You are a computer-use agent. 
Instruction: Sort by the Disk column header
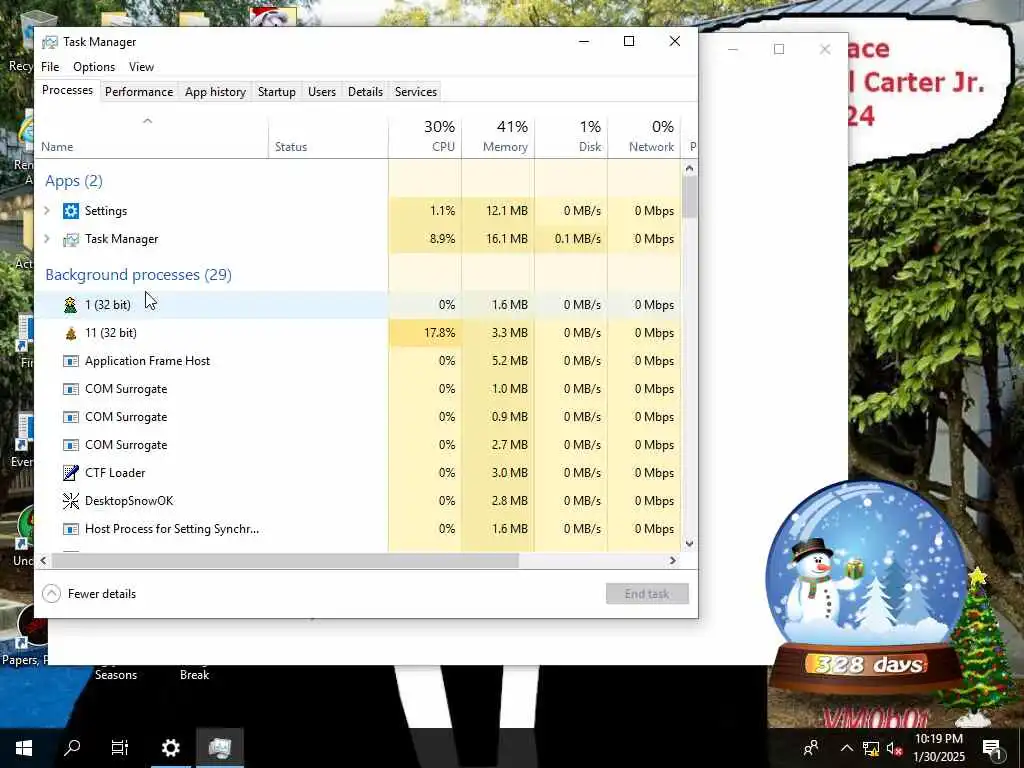(x=571, y=136)
